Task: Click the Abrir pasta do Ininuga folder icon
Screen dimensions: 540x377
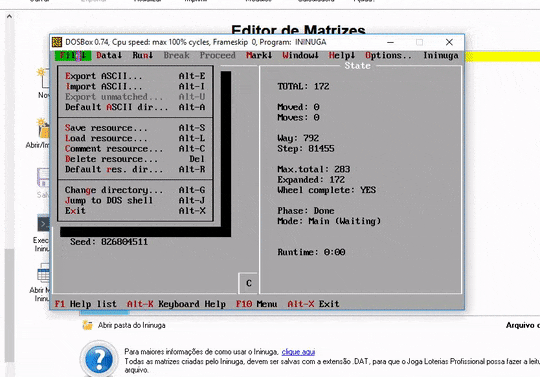Action: click(x=88, y=325)
